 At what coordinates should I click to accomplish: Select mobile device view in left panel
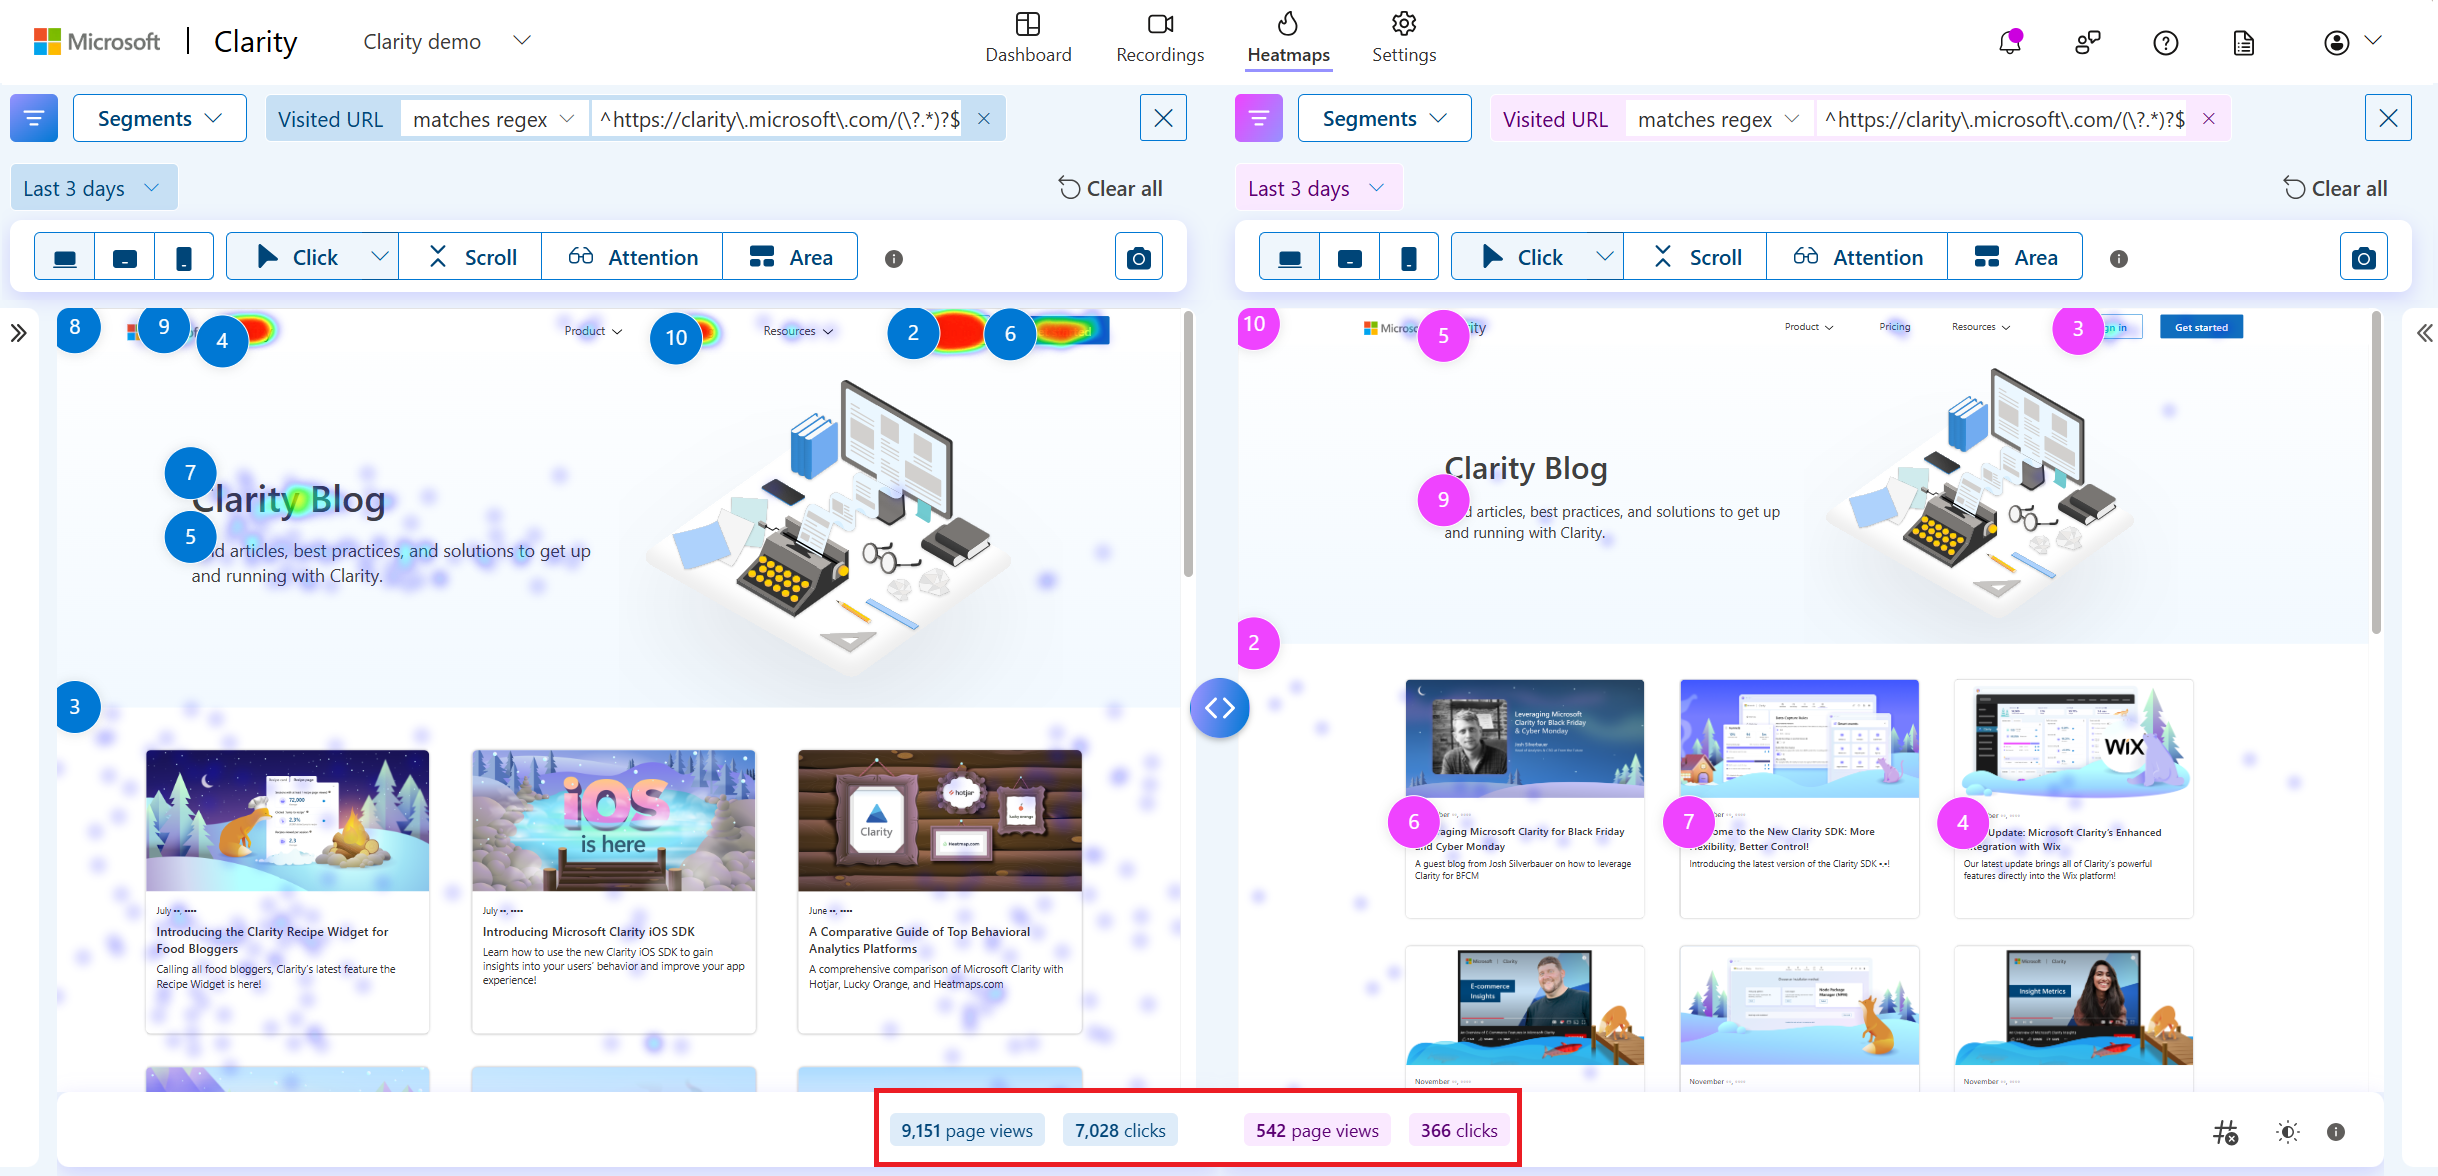pyautogui.click(x=184, y=257)
